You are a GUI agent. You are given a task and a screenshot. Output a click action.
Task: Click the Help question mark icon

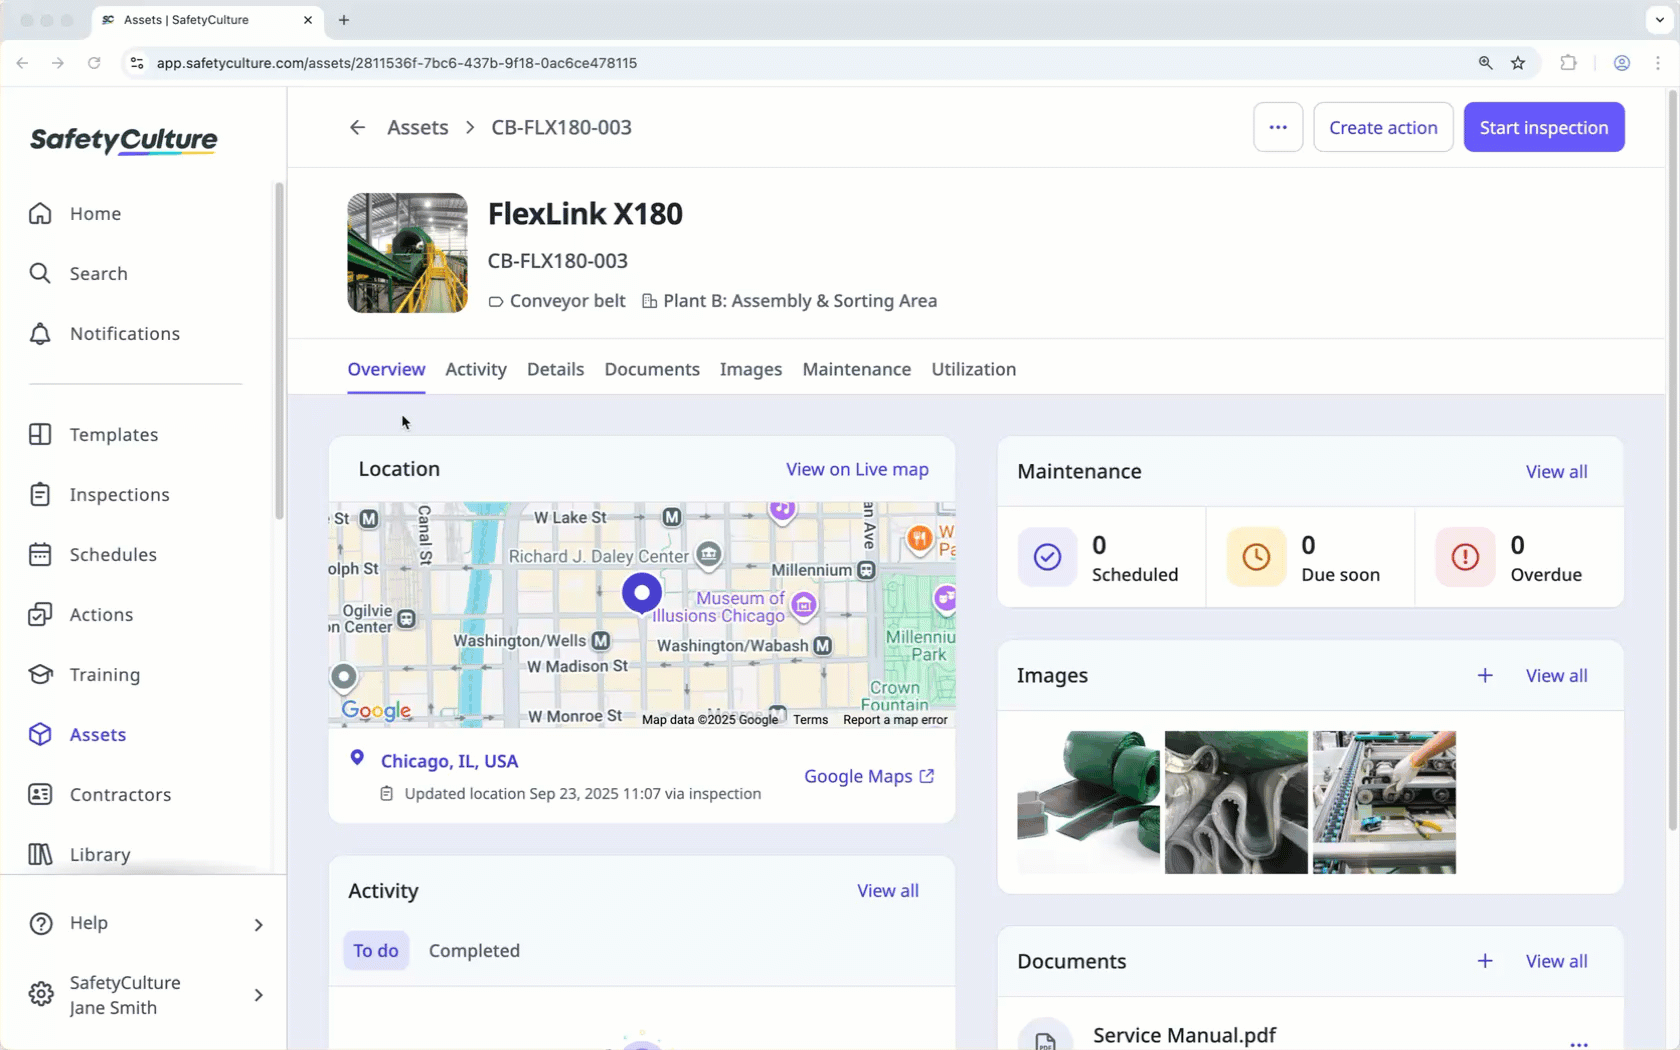click(x=41, y=923)
